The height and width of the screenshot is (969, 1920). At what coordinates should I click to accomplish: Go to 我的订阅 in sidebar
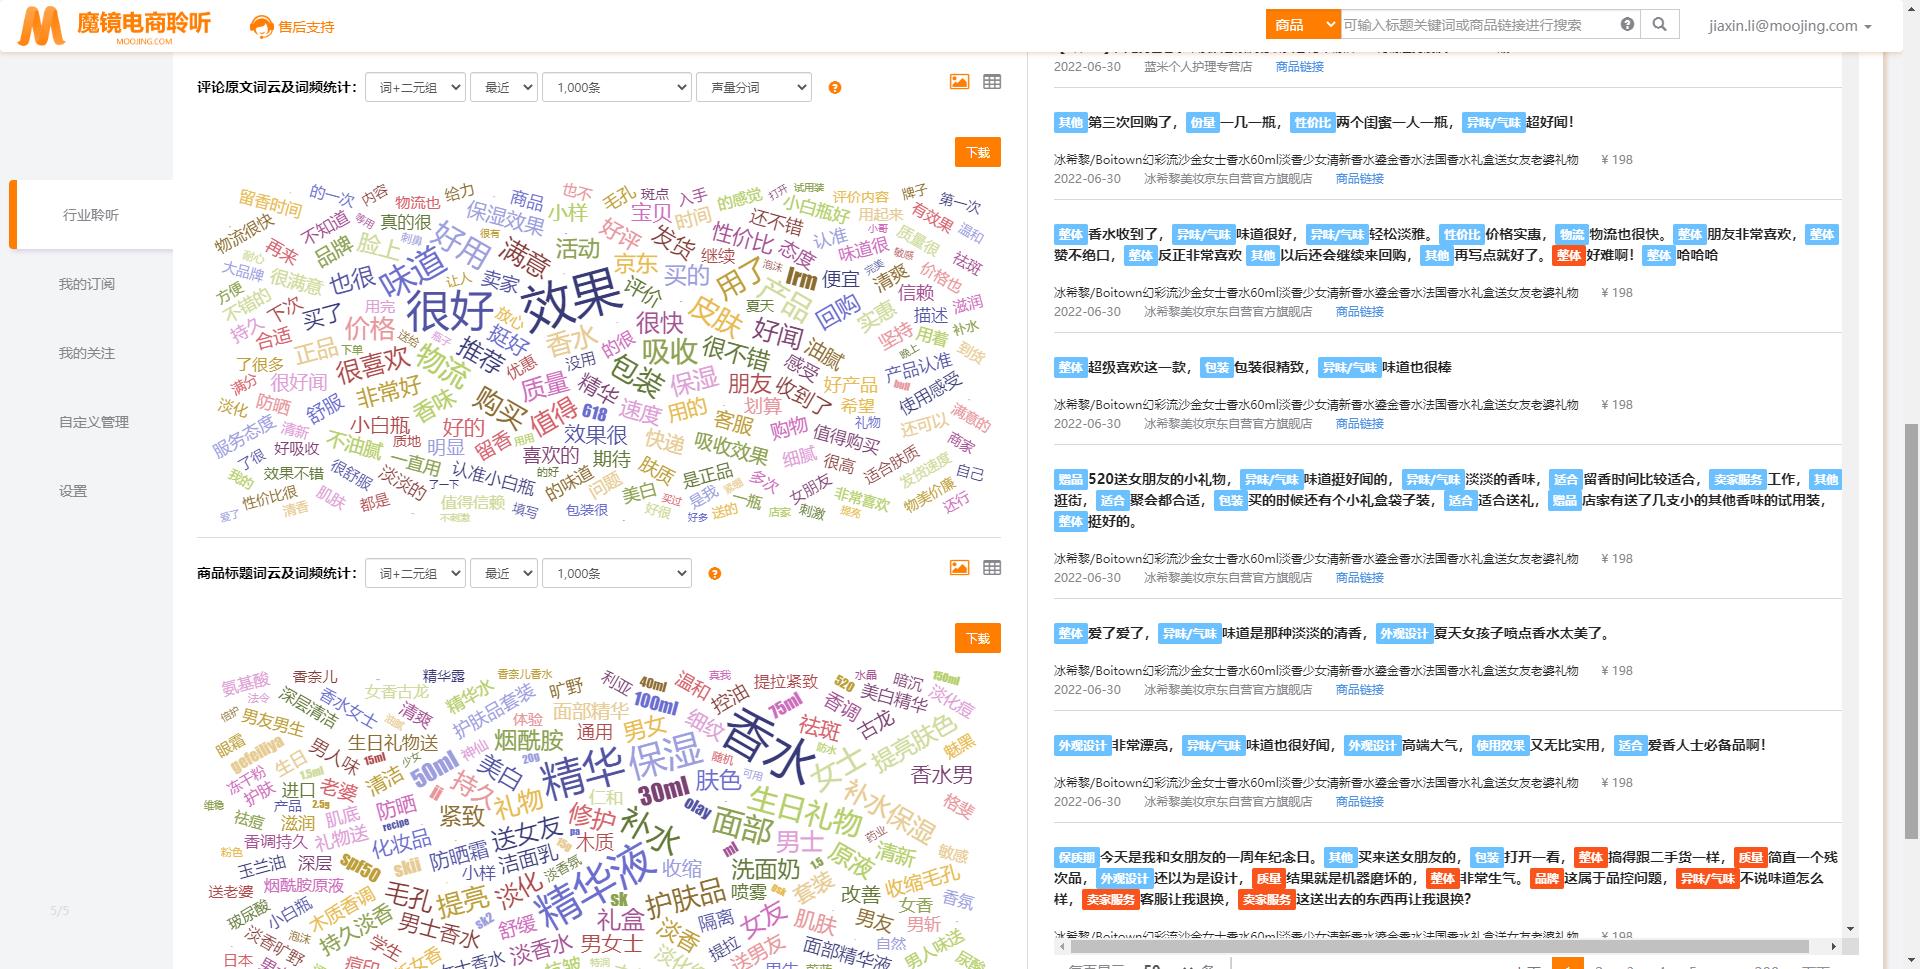click(87, 284)
